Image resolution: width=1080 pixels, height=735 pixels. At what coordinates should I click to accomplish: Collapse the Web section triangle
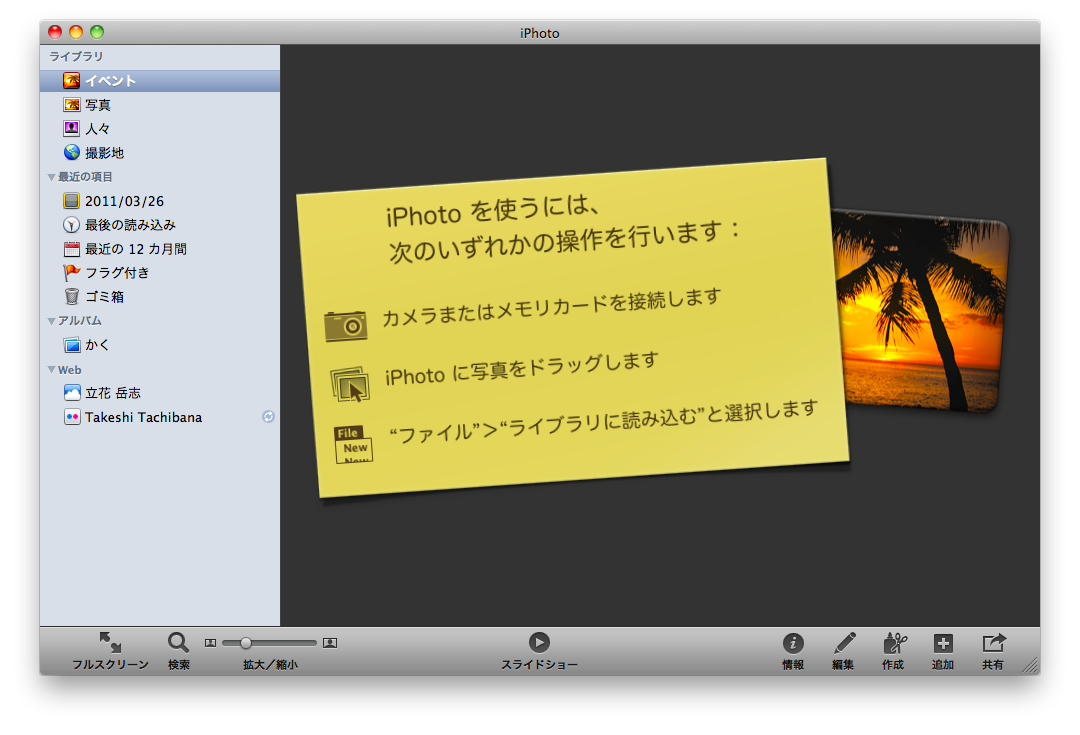click(52, 370)
